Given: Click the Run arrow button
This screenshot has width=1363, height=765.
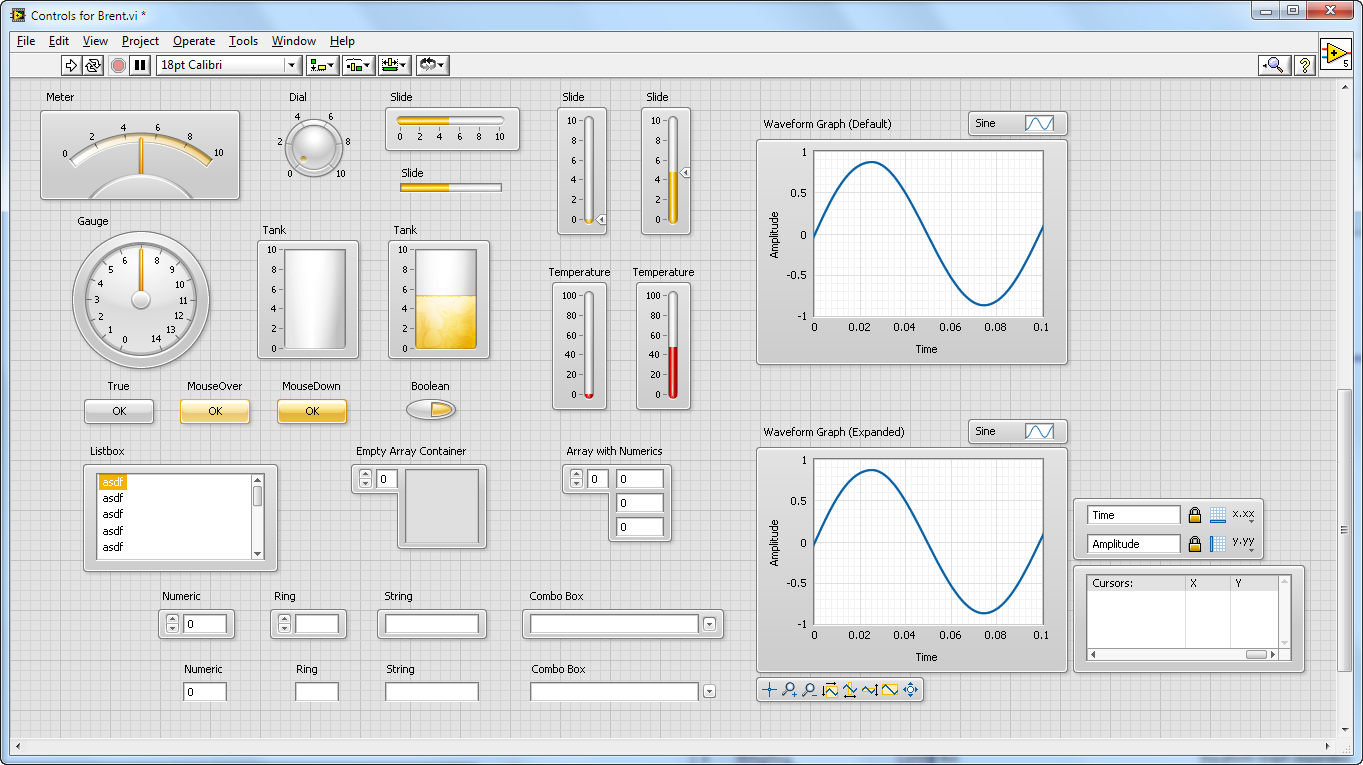Looking at the screenshot, I should [x=71, y=65].
